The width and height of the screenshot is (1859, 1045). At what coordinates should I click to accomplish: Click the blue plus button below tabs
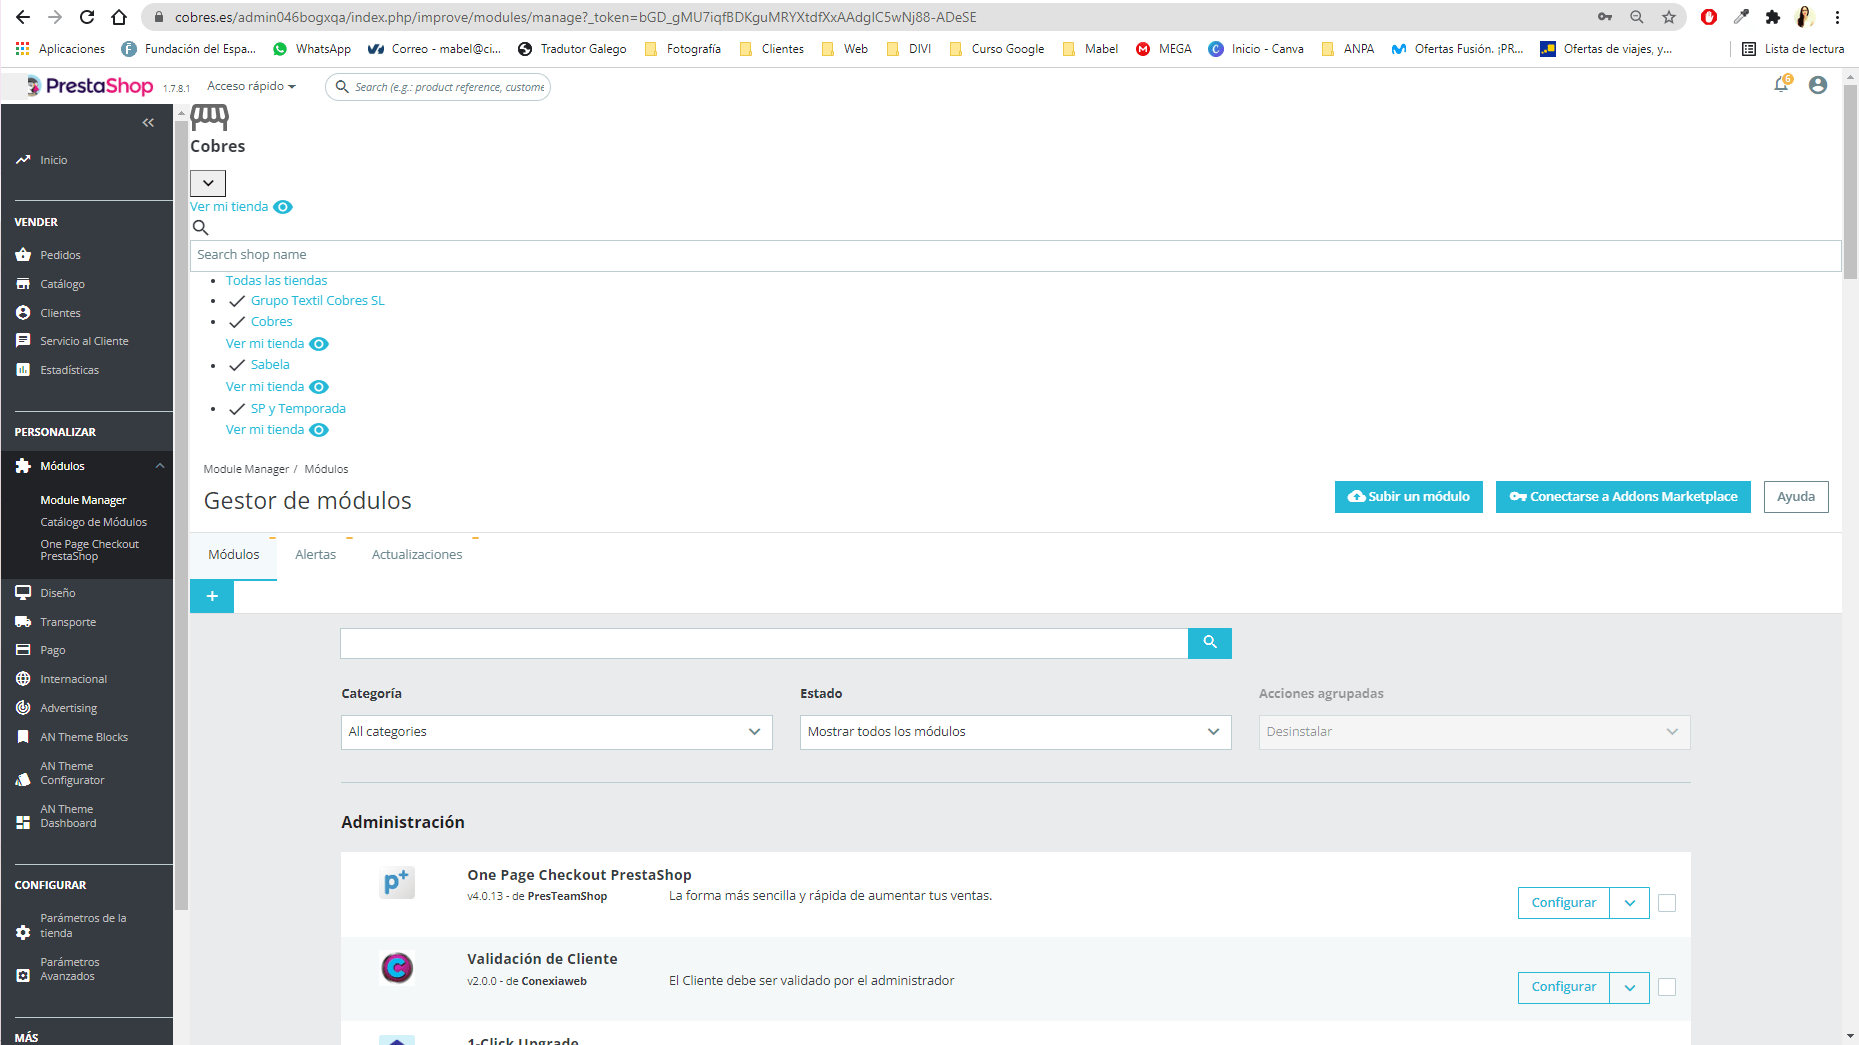click(x=212, y=597)
